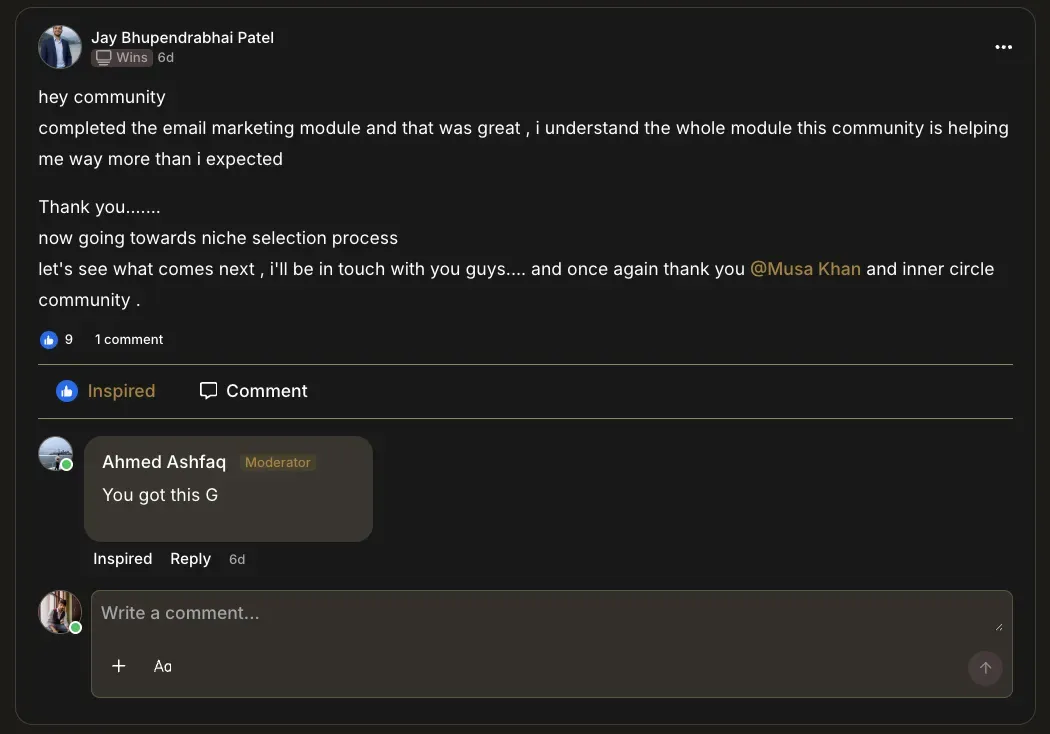The height and width of the screenshot is (734, 1050).
Task: Click the plus icon to add attachment
Action: point(118,666)
